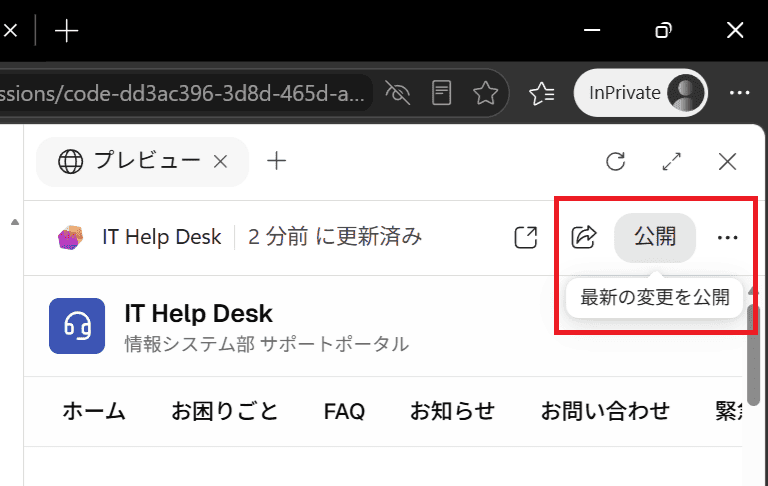Click the left pane scroll up arrow
This screenshot has width=768, height=486.
[15, 222]
